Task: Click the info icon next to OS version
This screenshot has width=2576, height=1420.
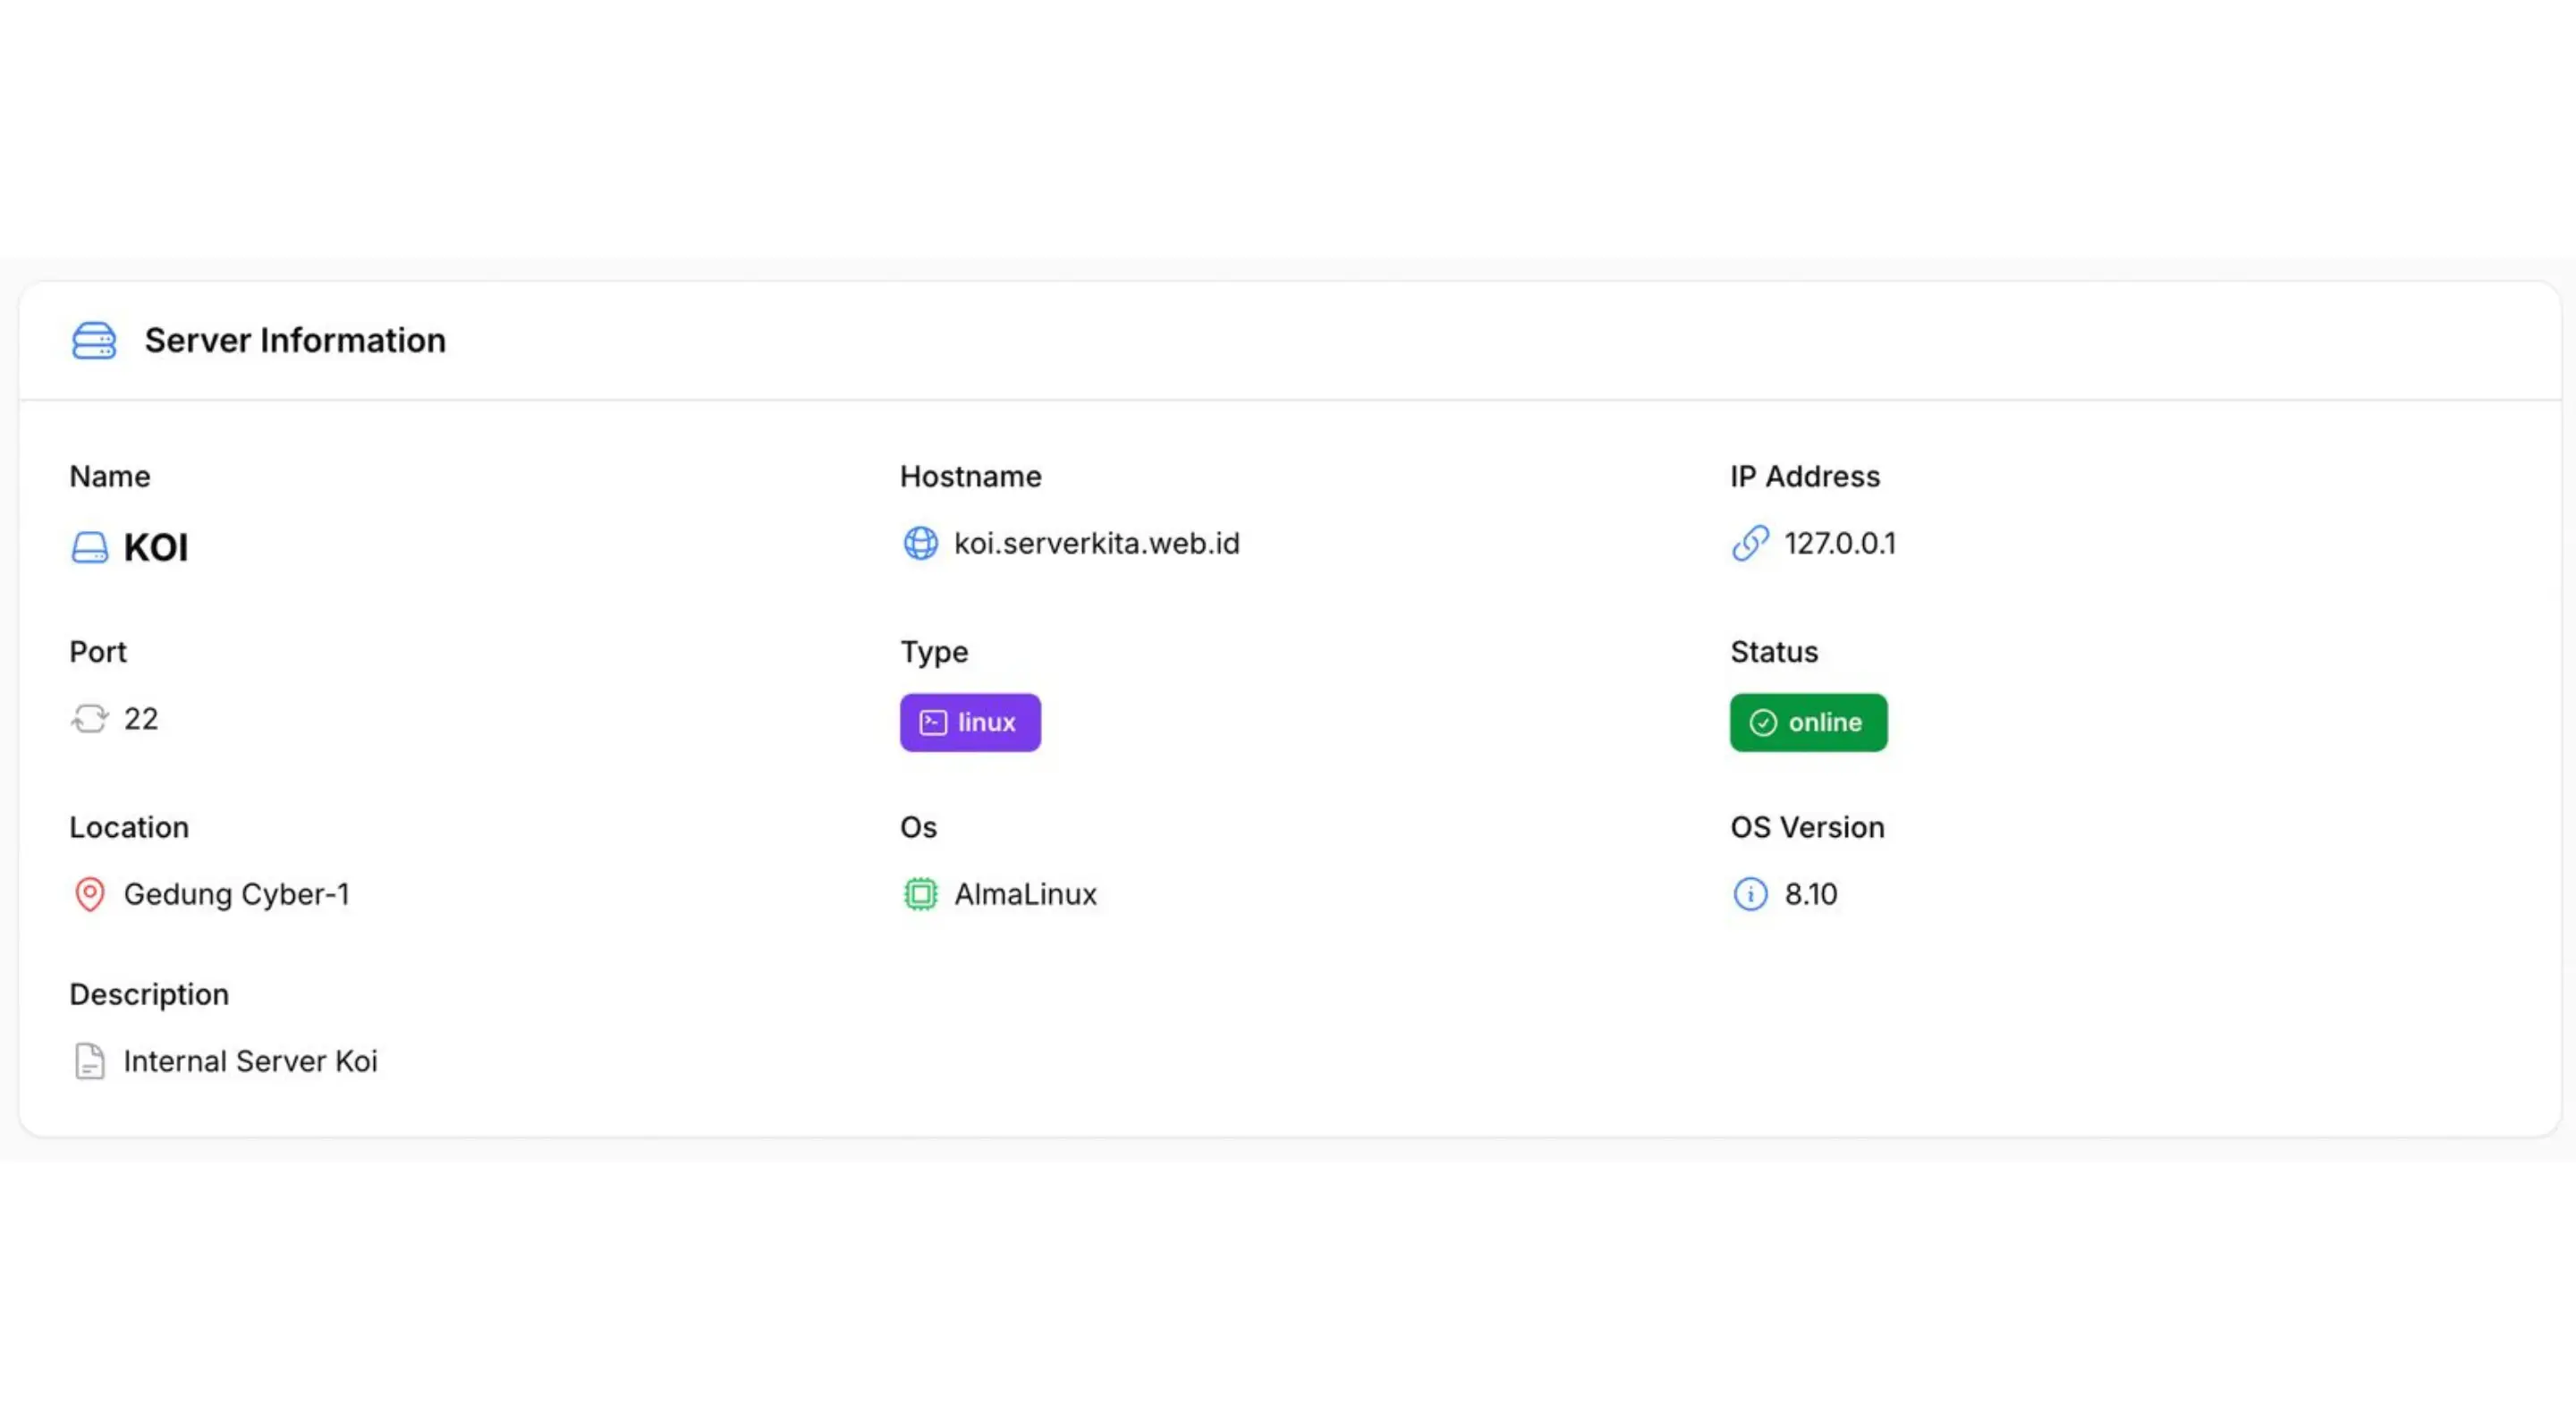Action: 1750,895
